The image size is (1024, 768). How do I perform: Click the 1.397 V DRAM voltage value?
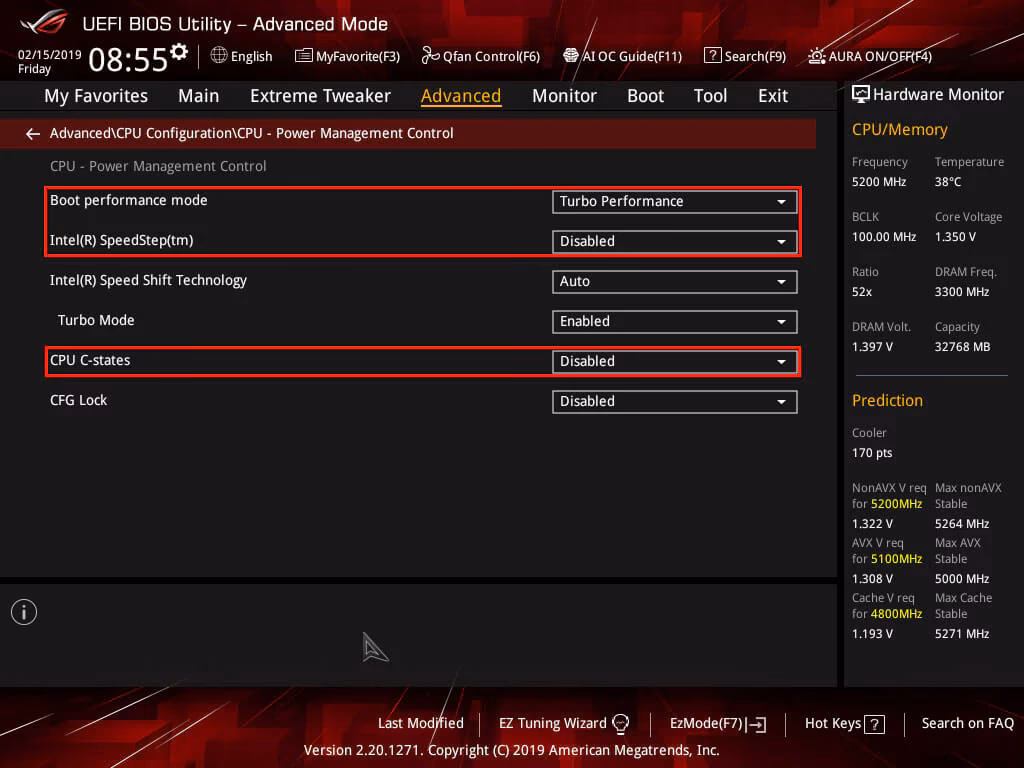872,347
